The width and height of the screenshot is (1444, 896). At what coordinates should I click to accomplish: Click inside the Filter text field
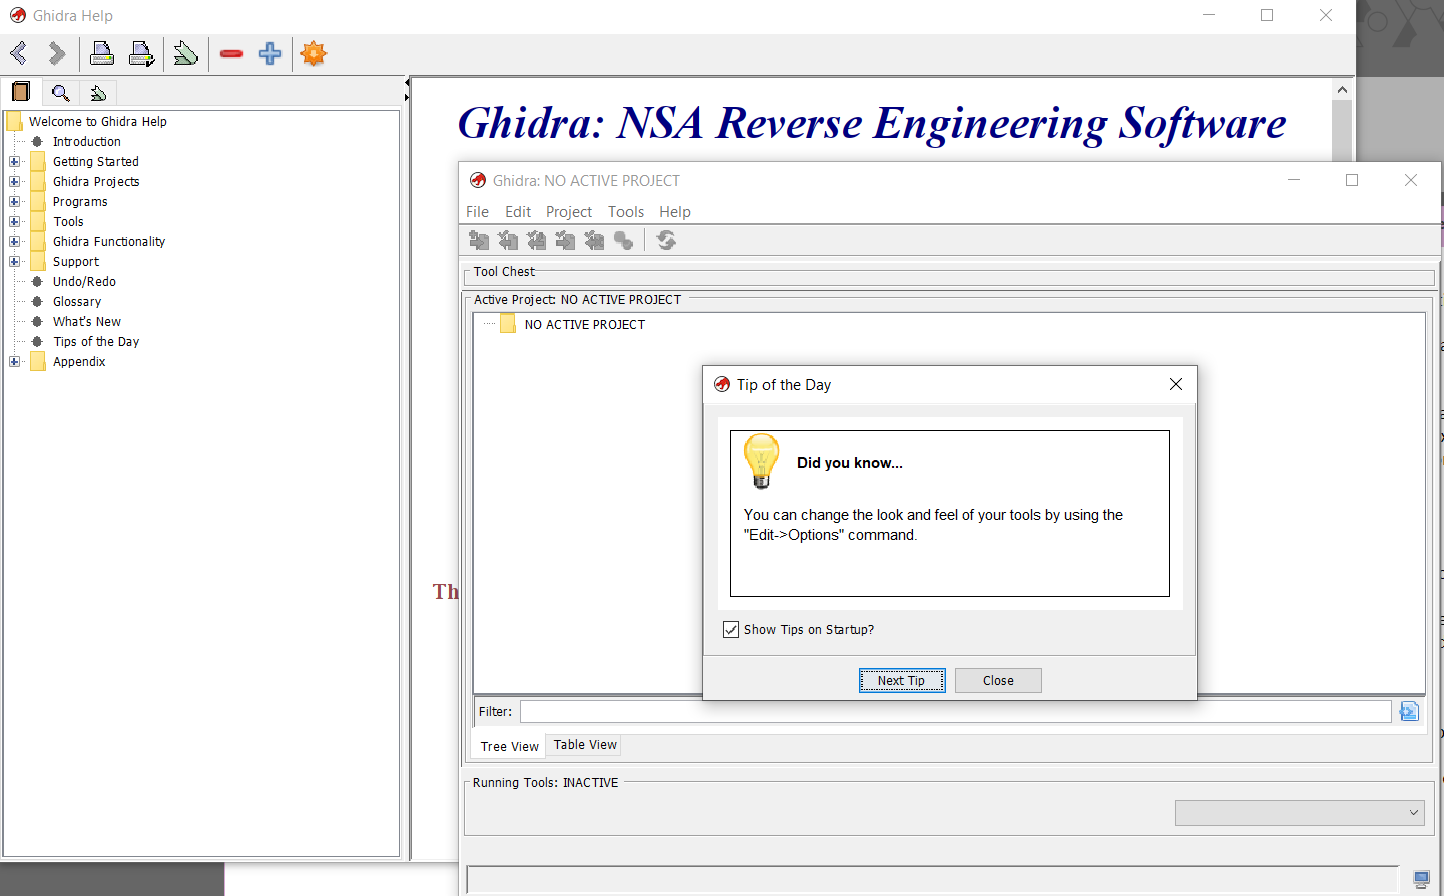pyautogui.click(x=955, y=711)
